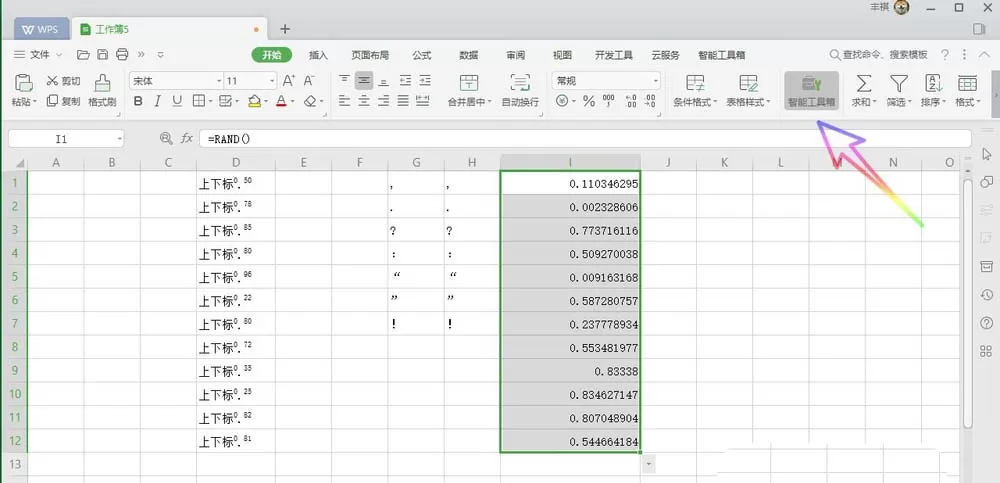The width and height of the screenshot is (1000, 483).
Task: Click the insert function fx icon
Action: [x=187, y=138]
